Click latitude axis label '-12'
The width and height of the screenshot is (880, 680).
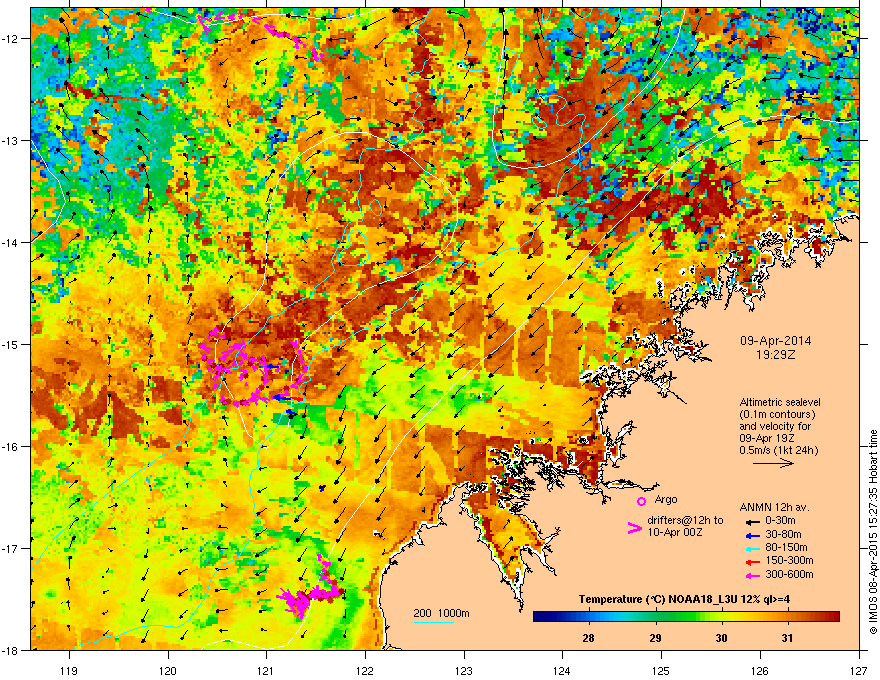(x=10, y=39)
